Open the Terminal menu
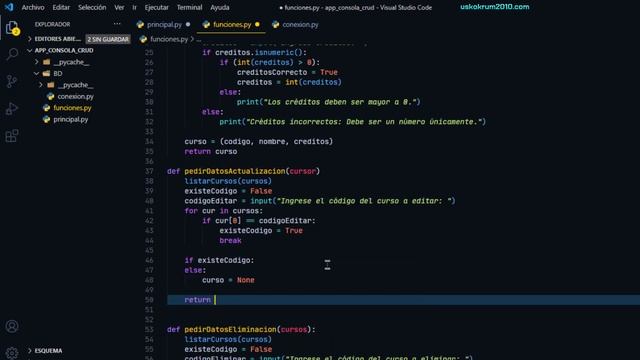Image resolution: width=640 pixels, height=360 pixels. point(189,7)
